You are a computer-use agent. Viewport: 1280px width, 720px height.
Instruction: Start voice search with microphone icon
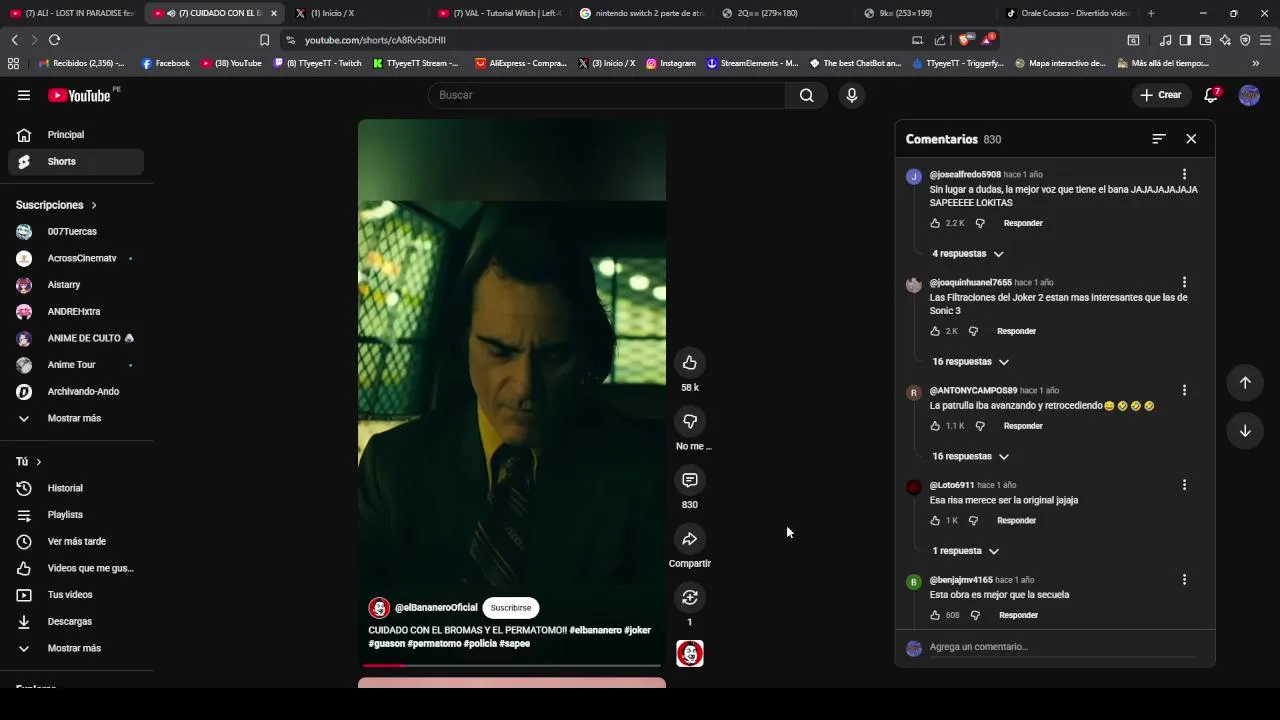coord(852,95)
